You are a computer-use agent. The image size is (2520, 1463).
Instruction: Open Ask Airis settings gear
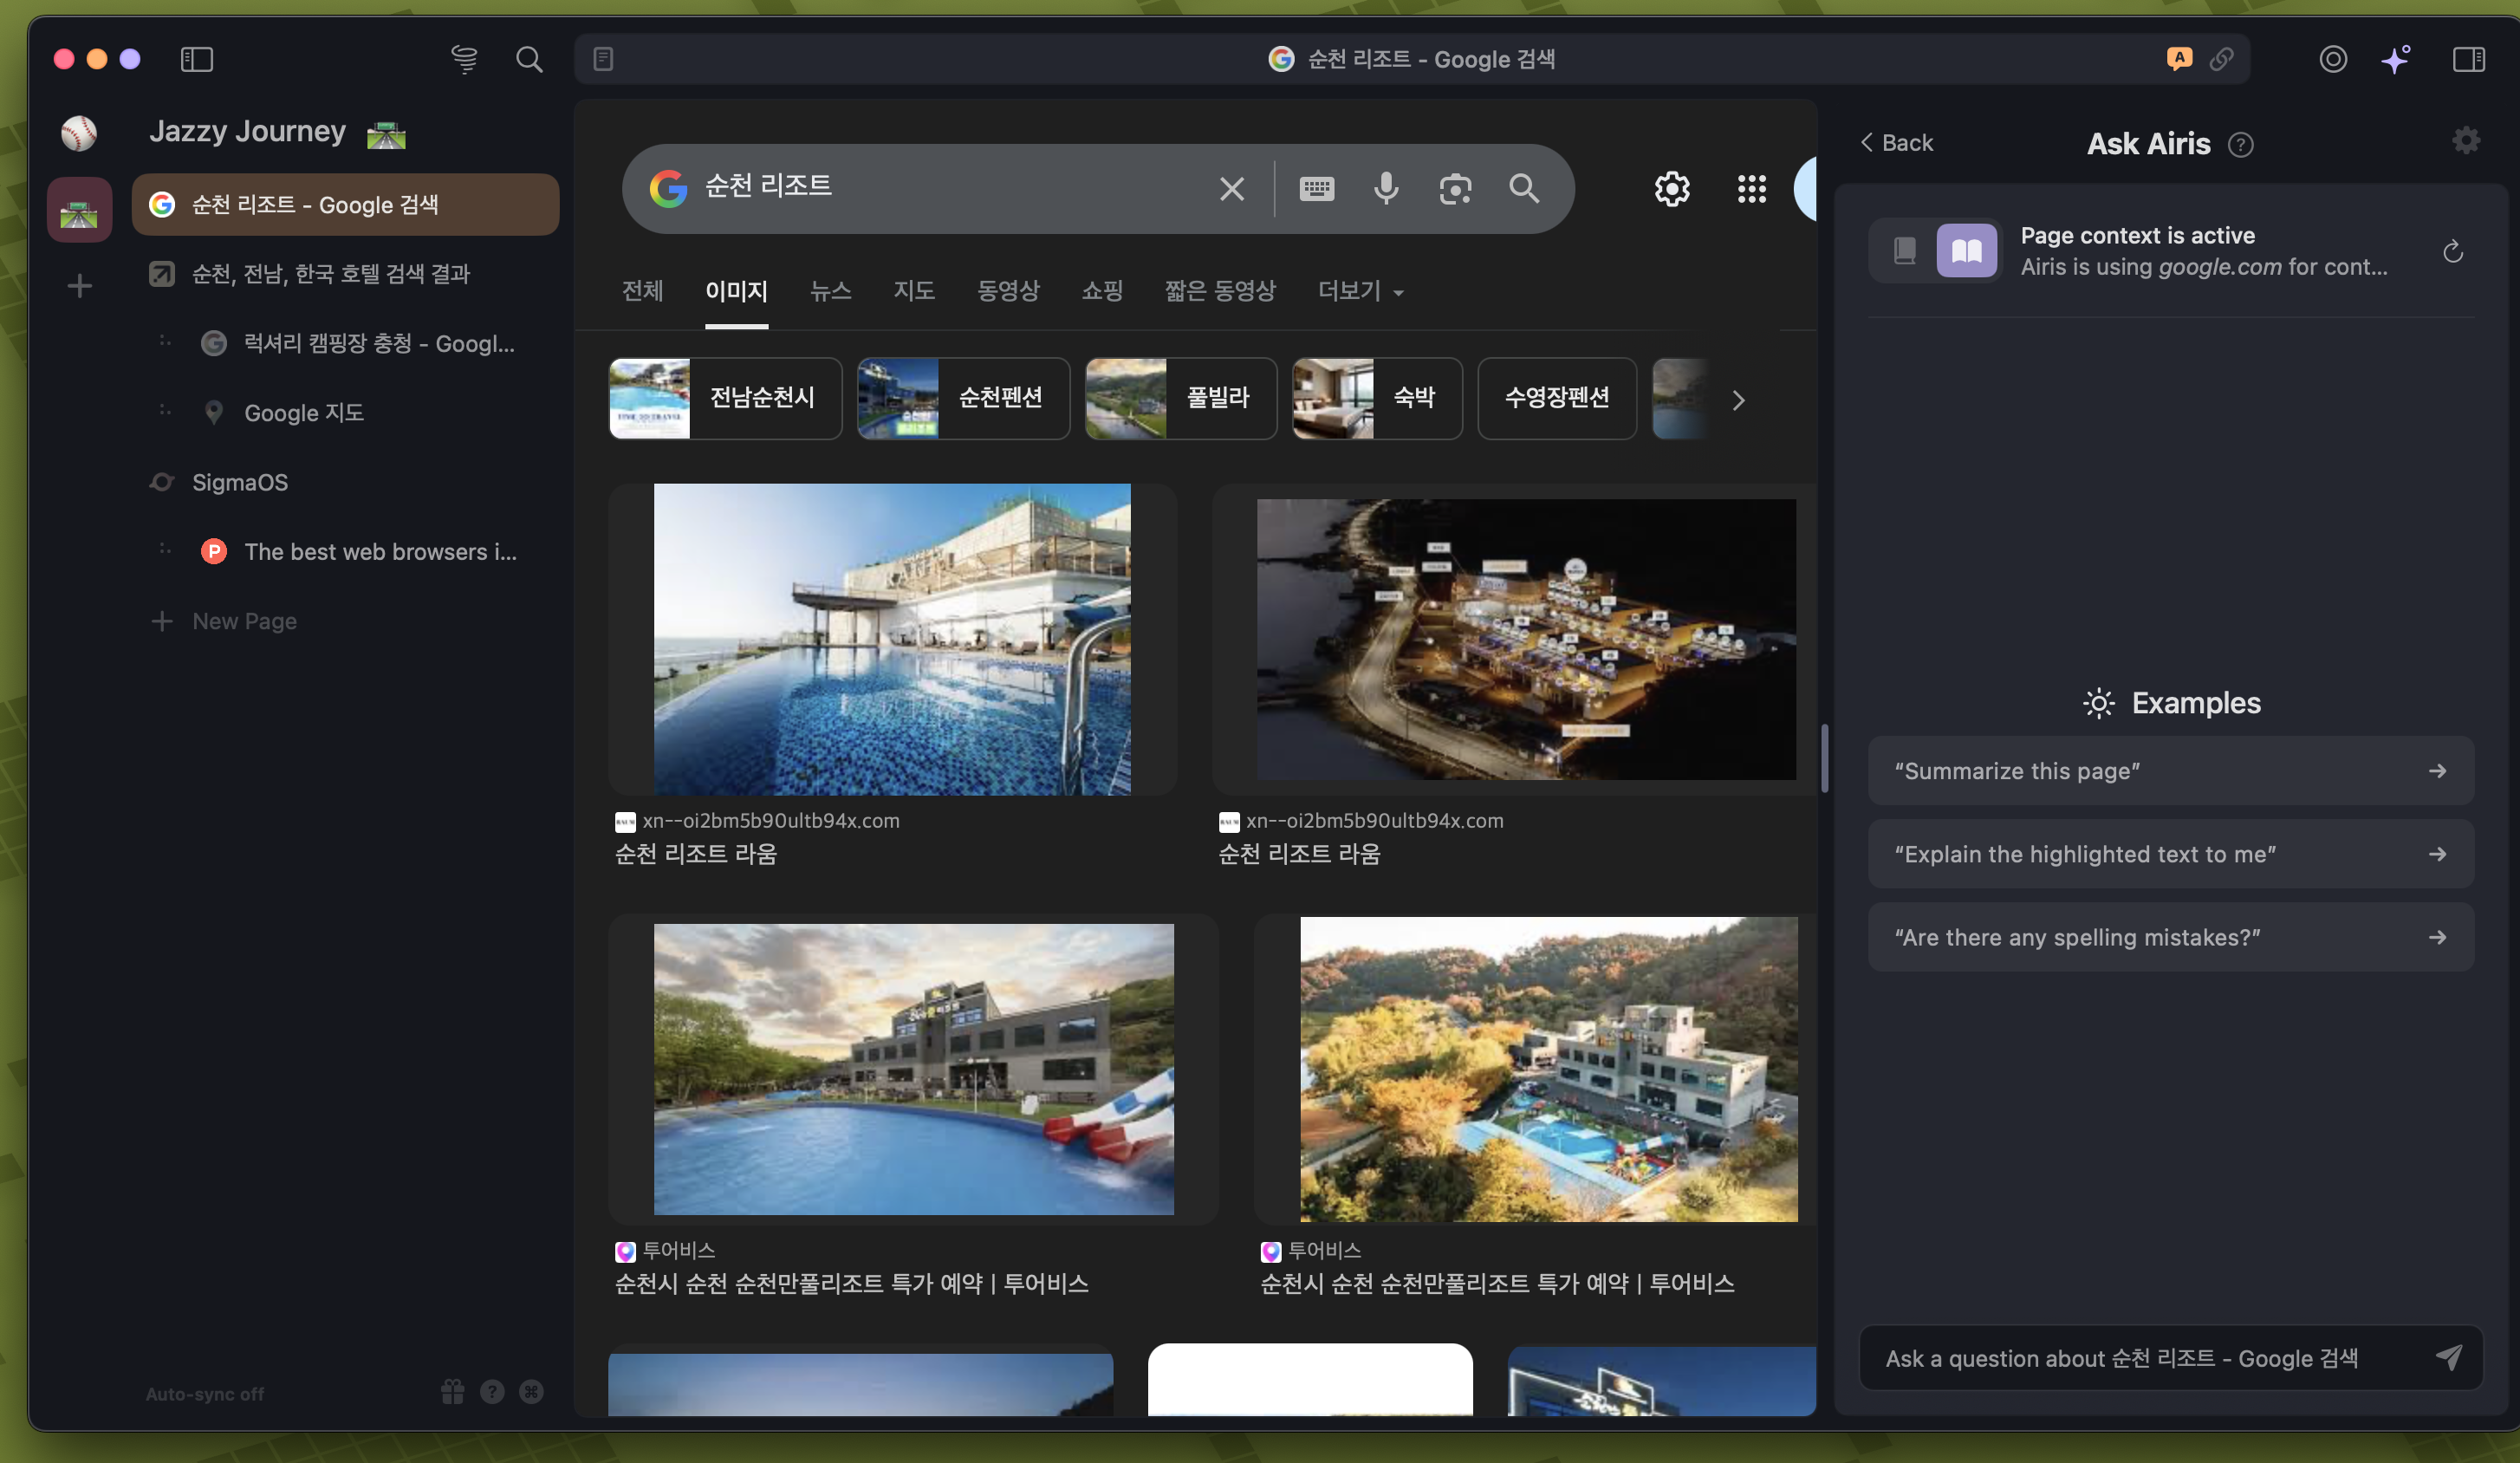coord(2466,141)
